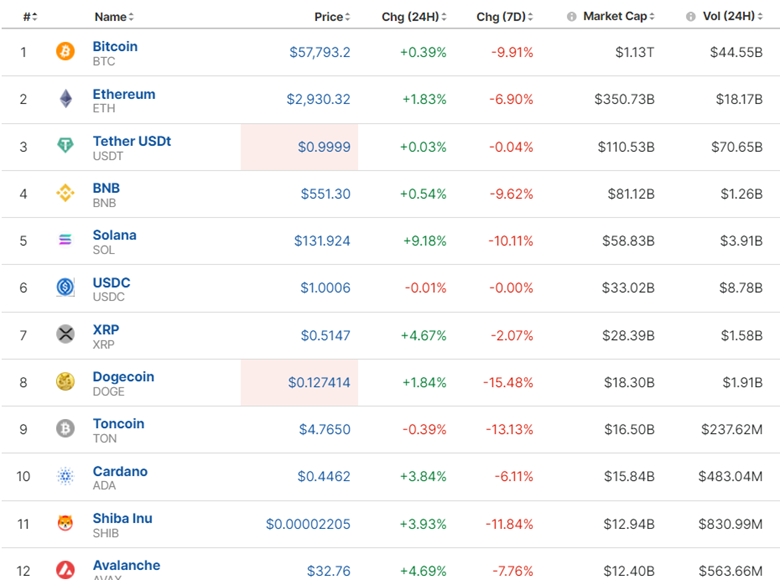Open the XRP coin name link
This screenshot has height=580, width=780.
pyautogui.click(x=106, y=329)
